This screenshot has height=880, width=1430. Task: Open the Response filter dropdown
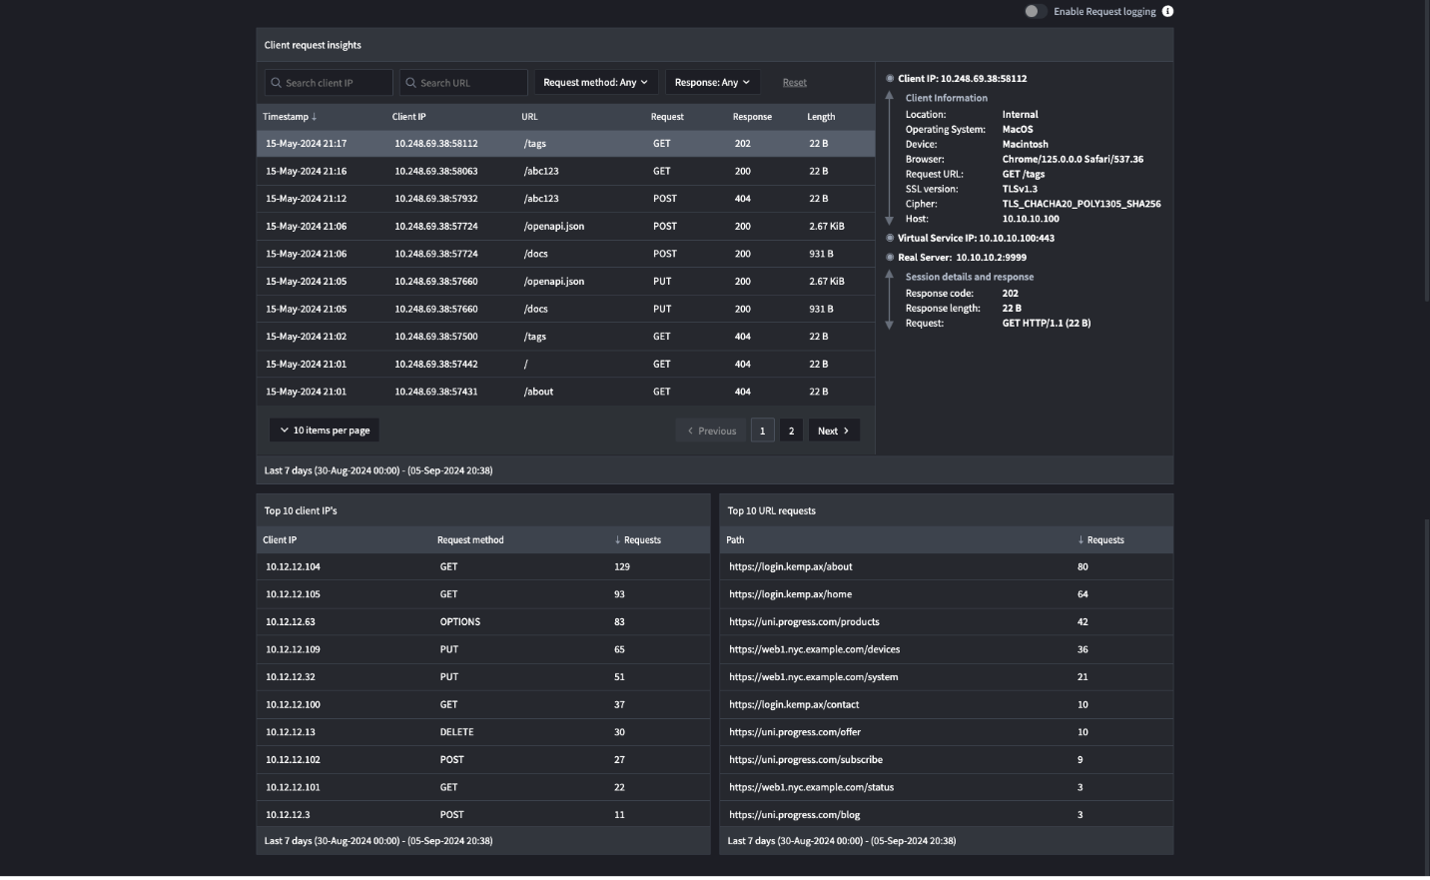[712, 82]
